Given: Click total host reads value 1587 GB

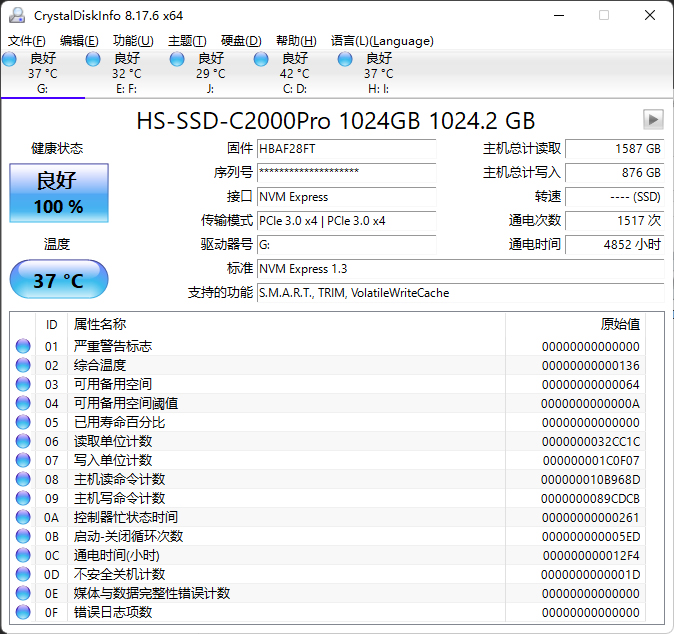Looking at the screenshot, I should (615, 149).
